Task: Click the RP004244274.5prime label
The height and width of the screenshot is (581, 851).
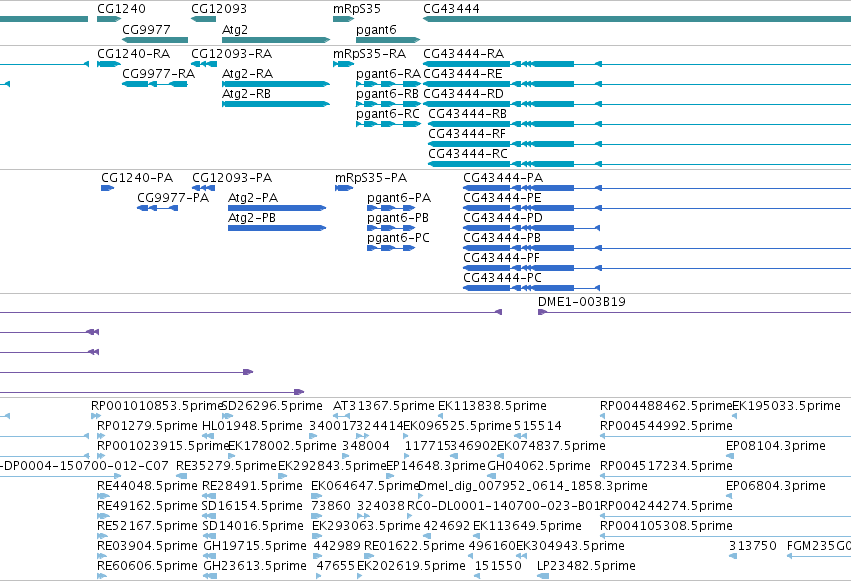Action: coord(666,506)
